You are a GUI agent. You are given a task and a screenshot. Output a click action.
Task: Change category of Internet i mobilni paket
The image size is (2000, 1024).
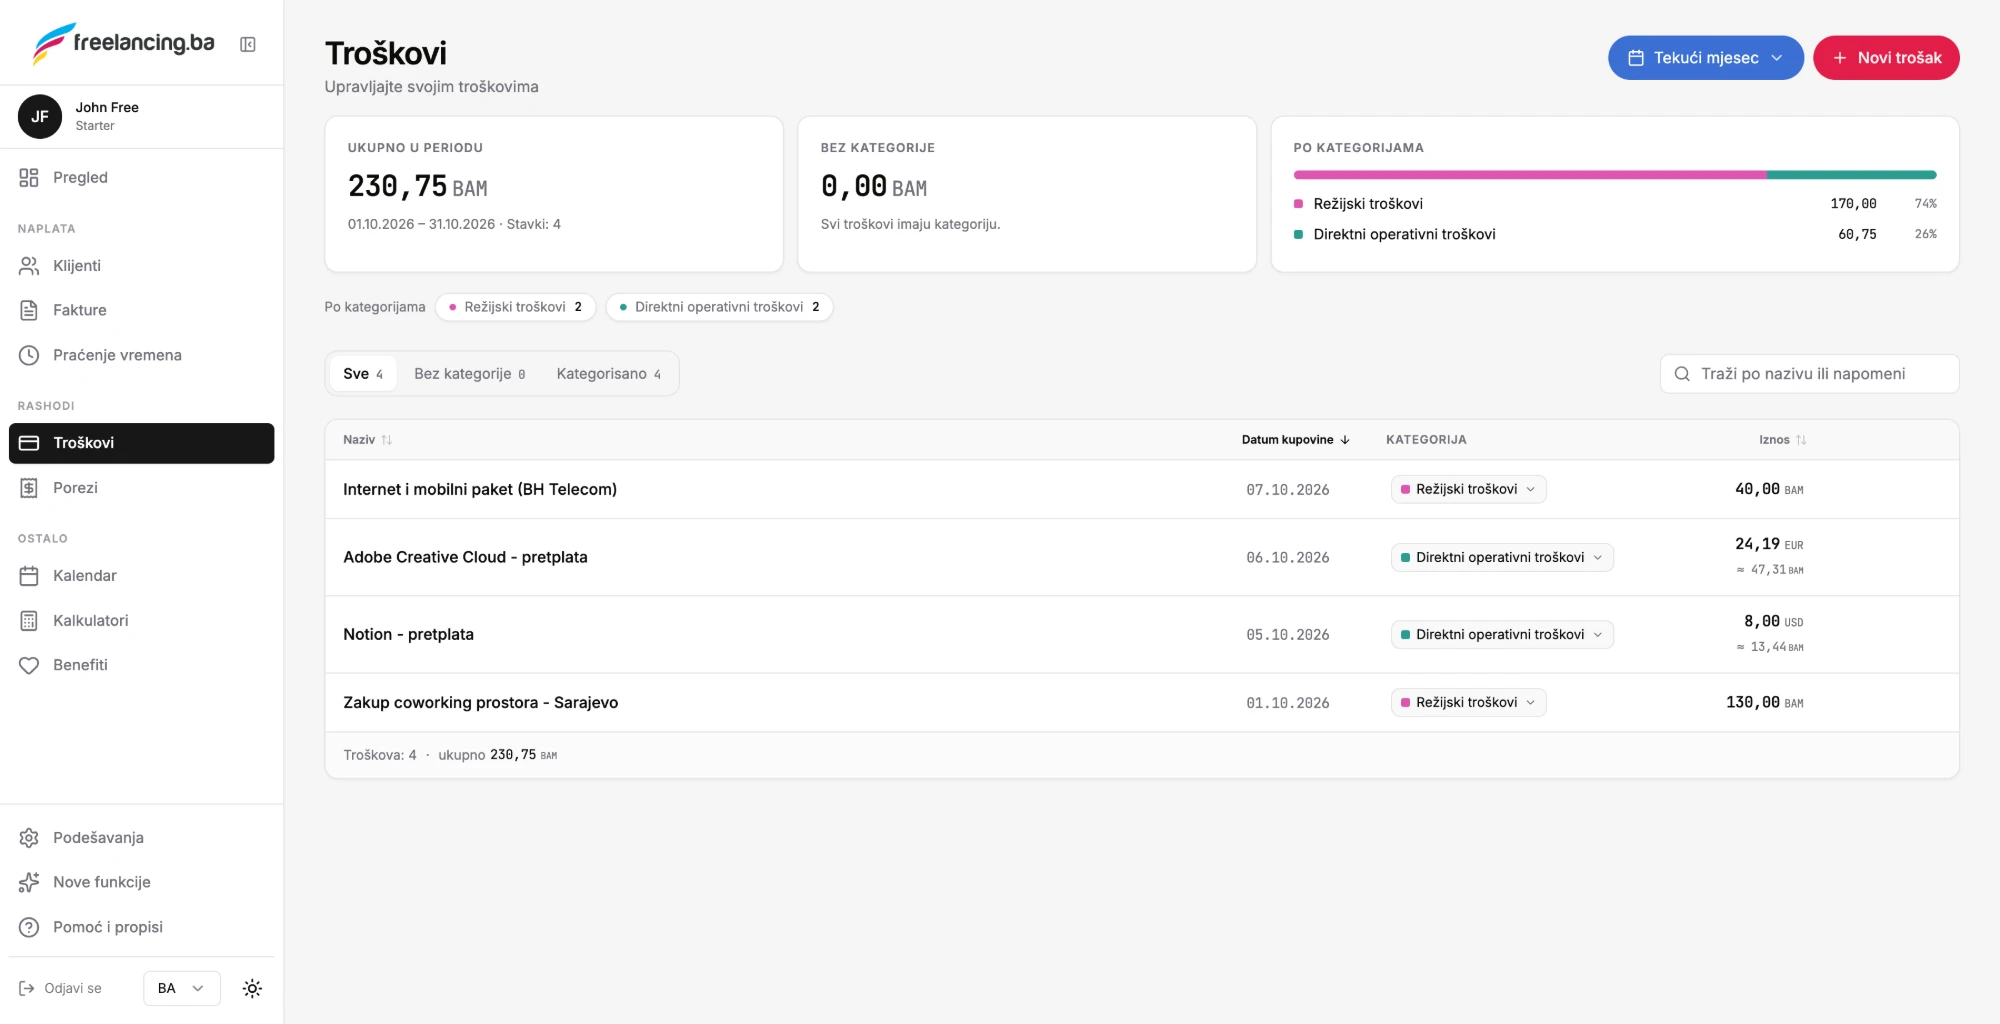click(x=1468, y=489)
